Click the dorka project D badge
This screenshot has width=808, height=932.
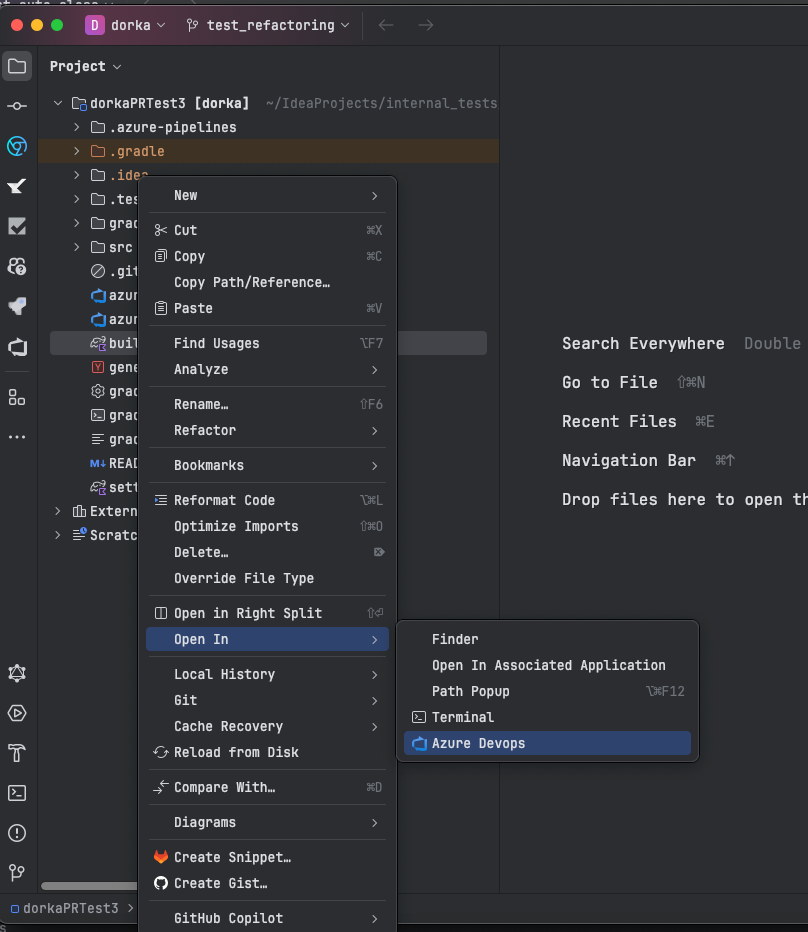95,25
